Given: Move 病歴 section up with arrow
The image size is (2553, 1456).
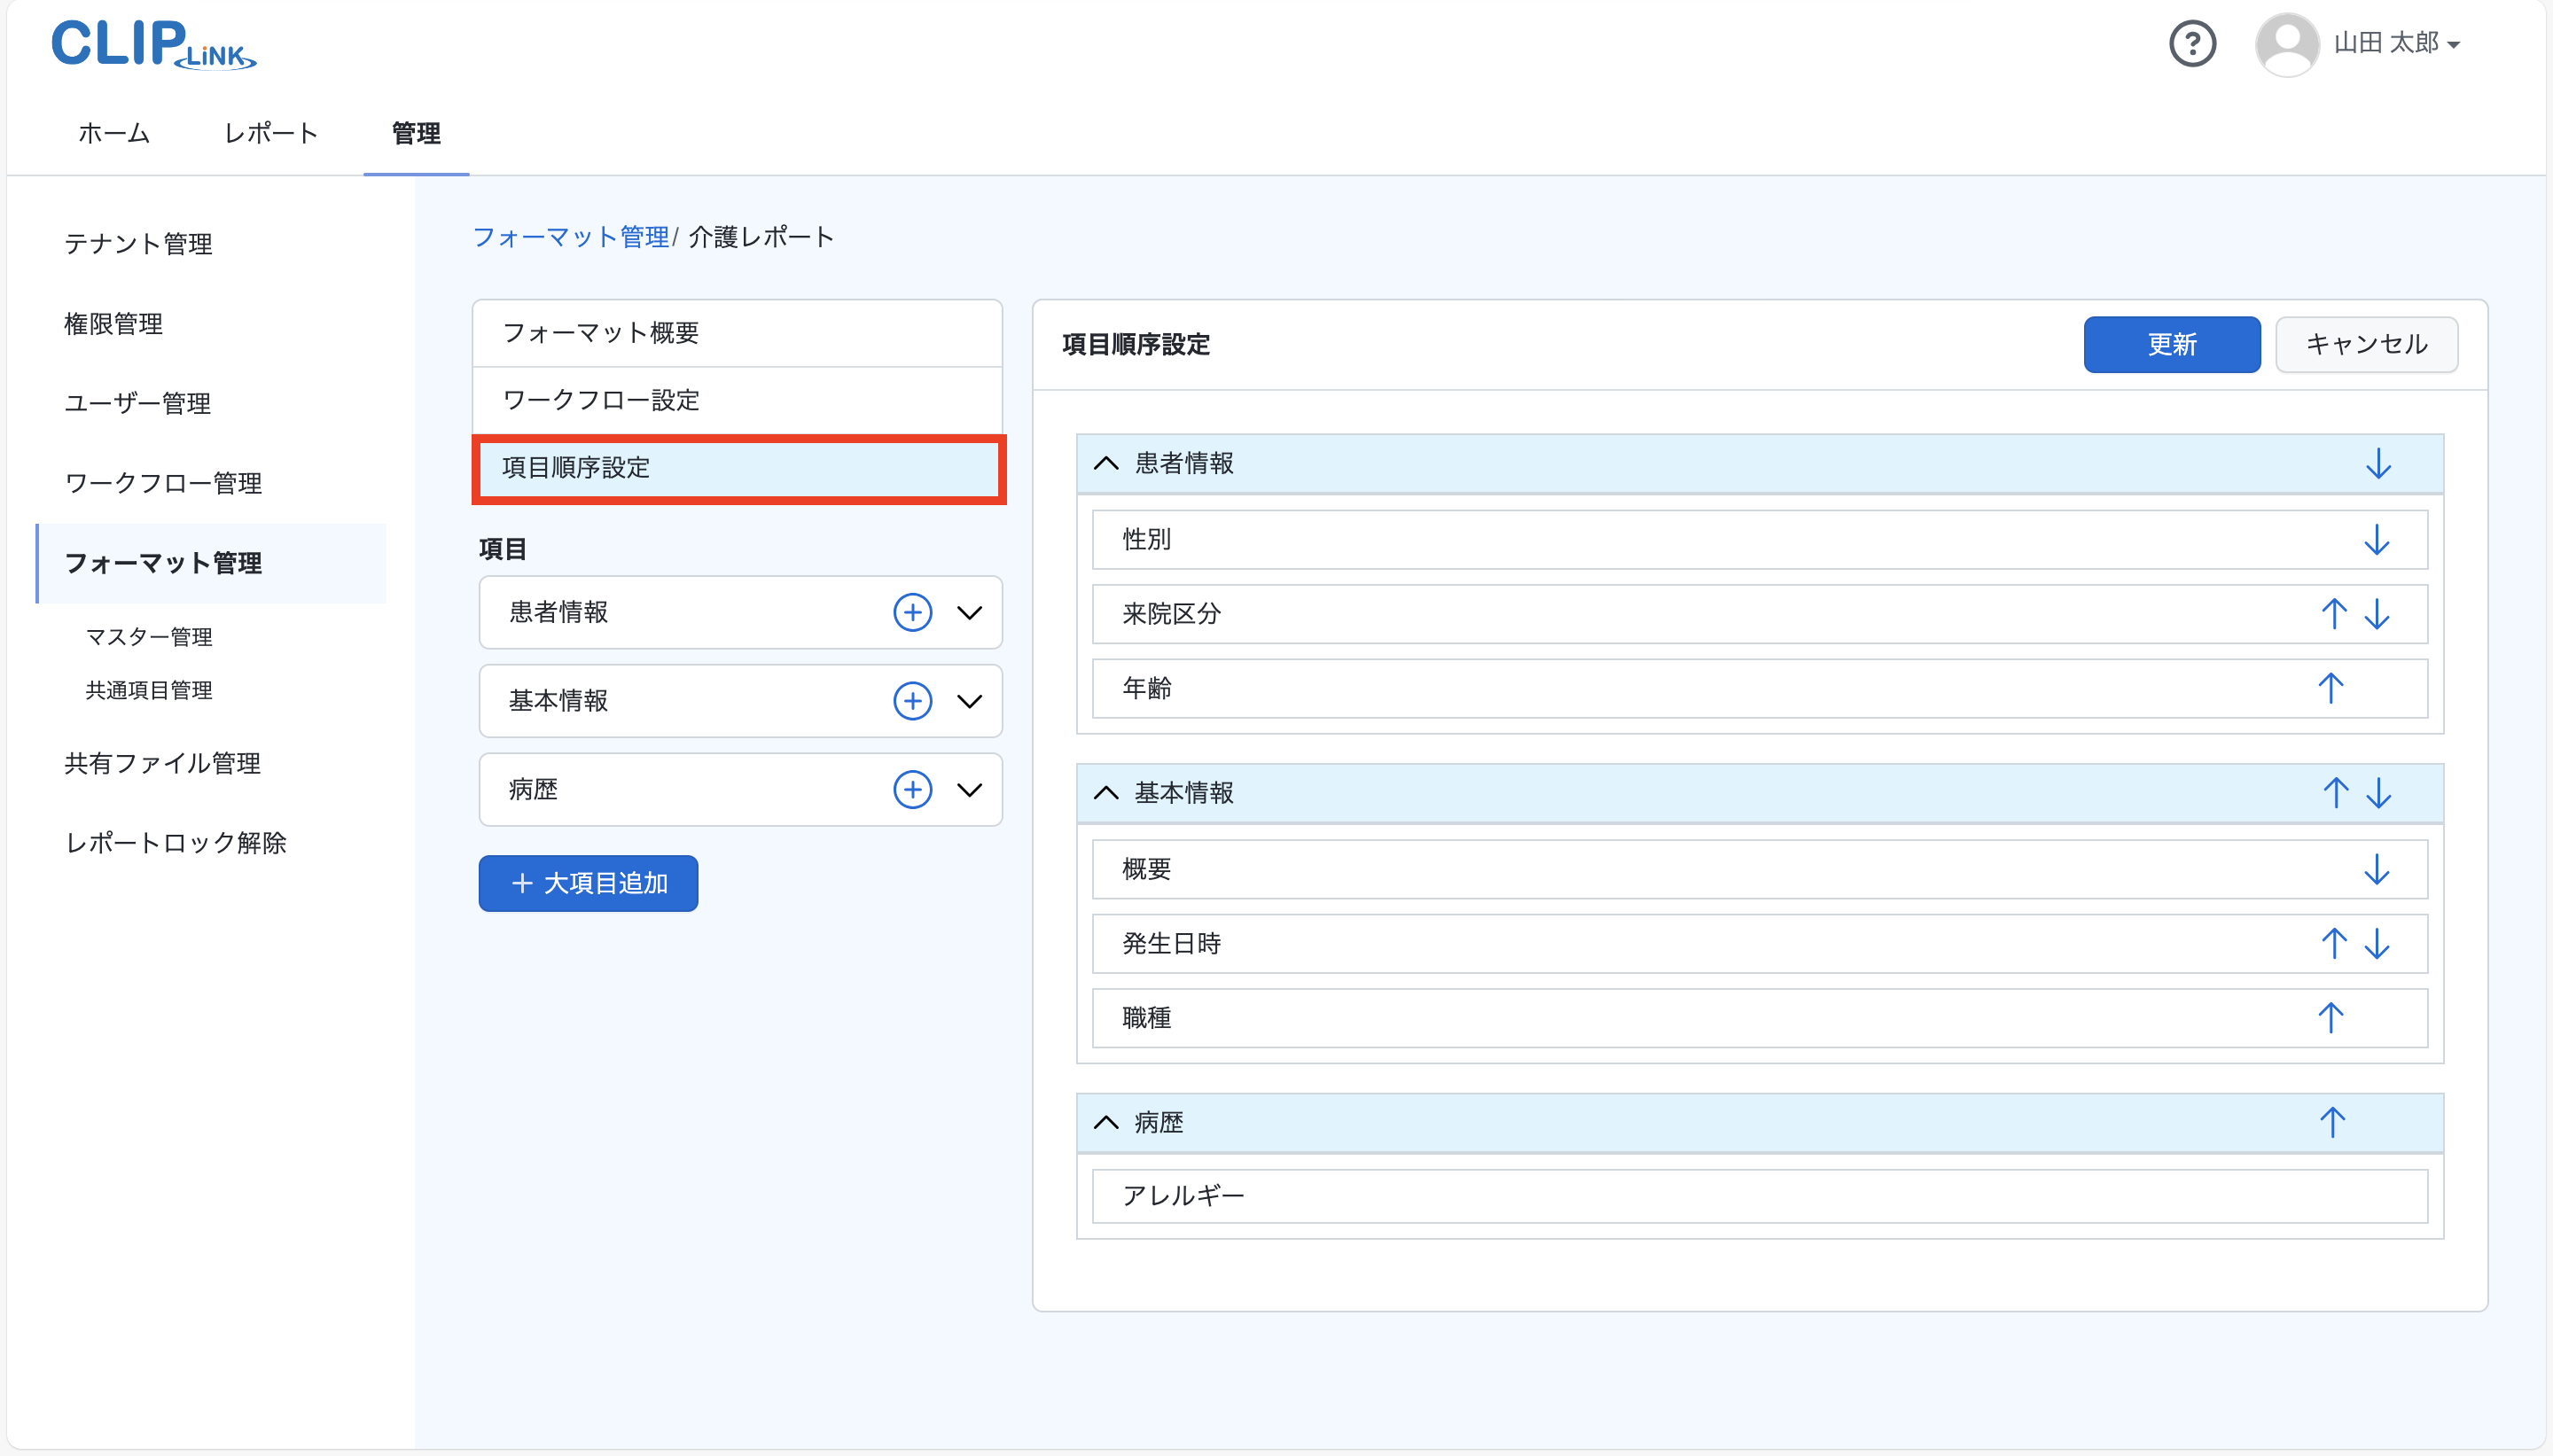Looking at the screenshot, I should point(2332,1122).
